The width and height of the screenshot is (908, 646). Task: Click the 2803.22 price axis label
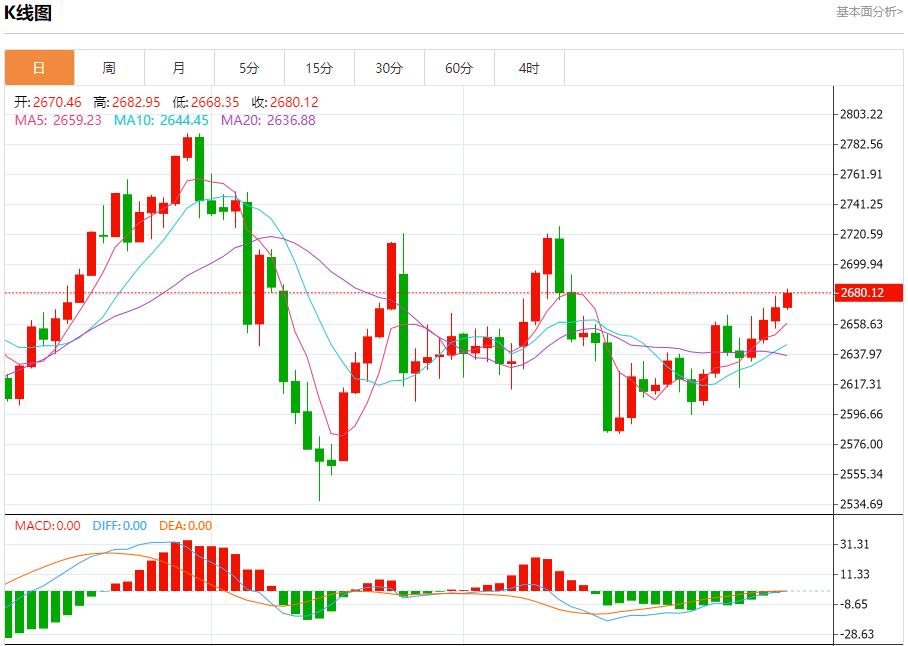tap(861, 115)
